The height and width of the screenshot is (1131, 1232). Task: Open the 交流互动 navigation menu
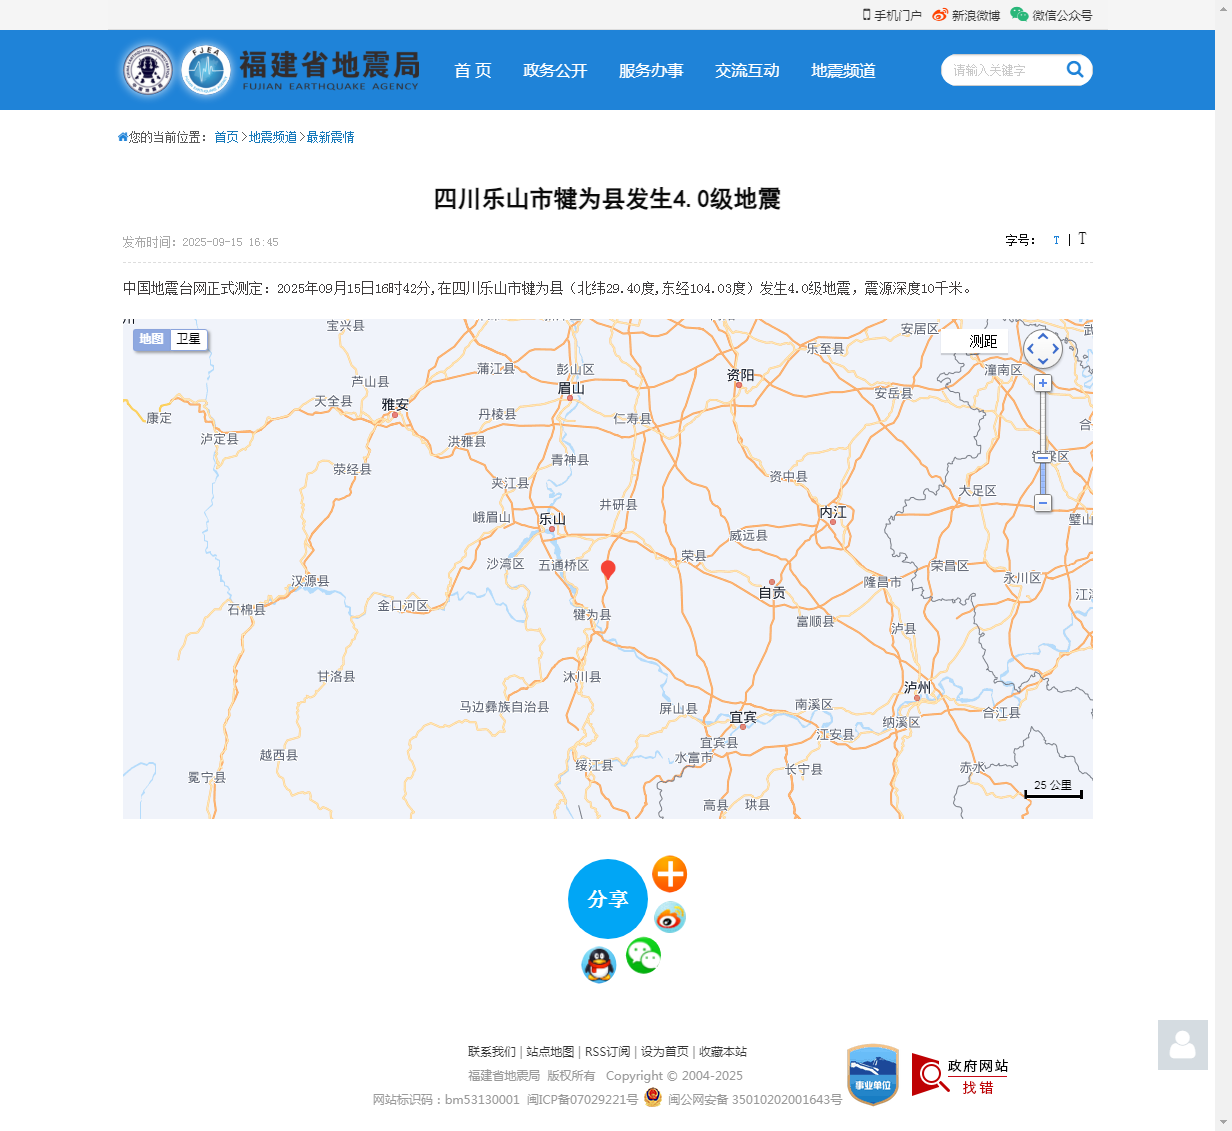[x=747, y=70]
